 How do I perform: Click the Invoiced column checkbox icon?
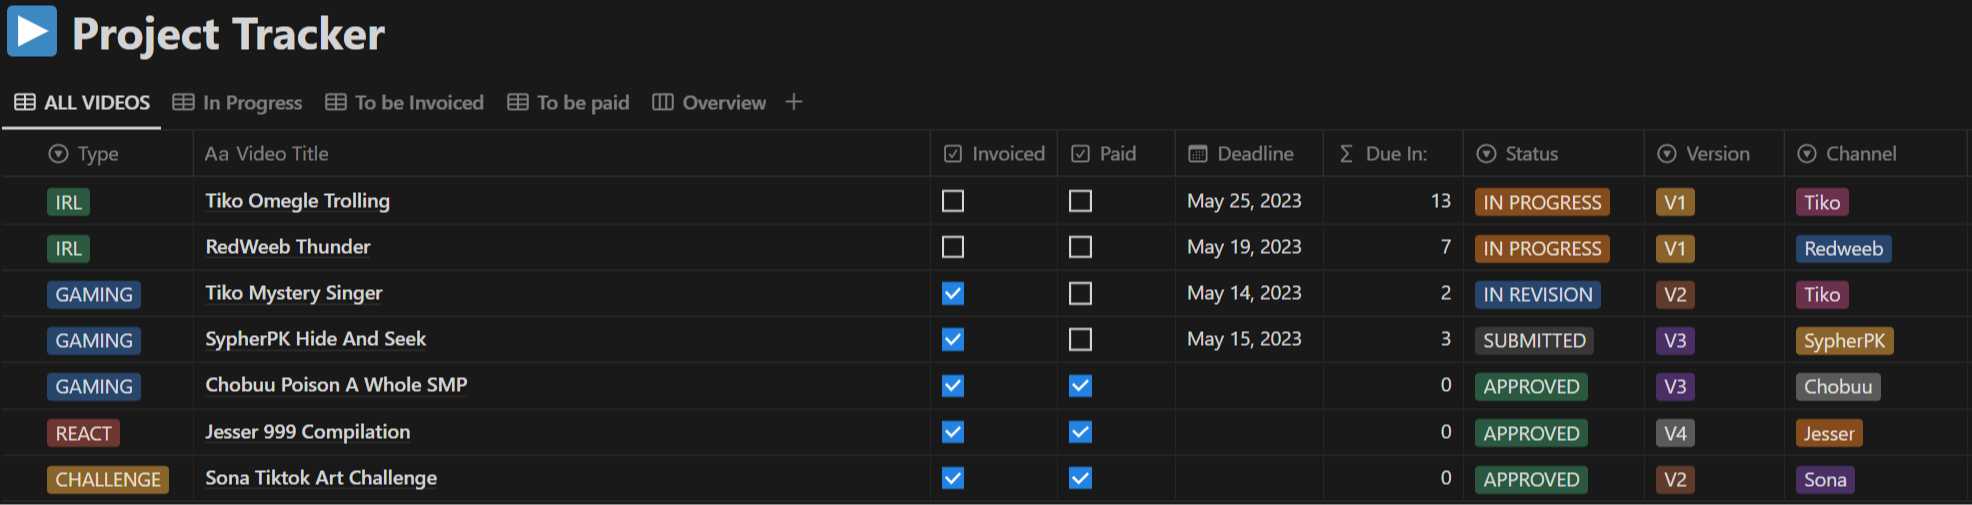953,154
